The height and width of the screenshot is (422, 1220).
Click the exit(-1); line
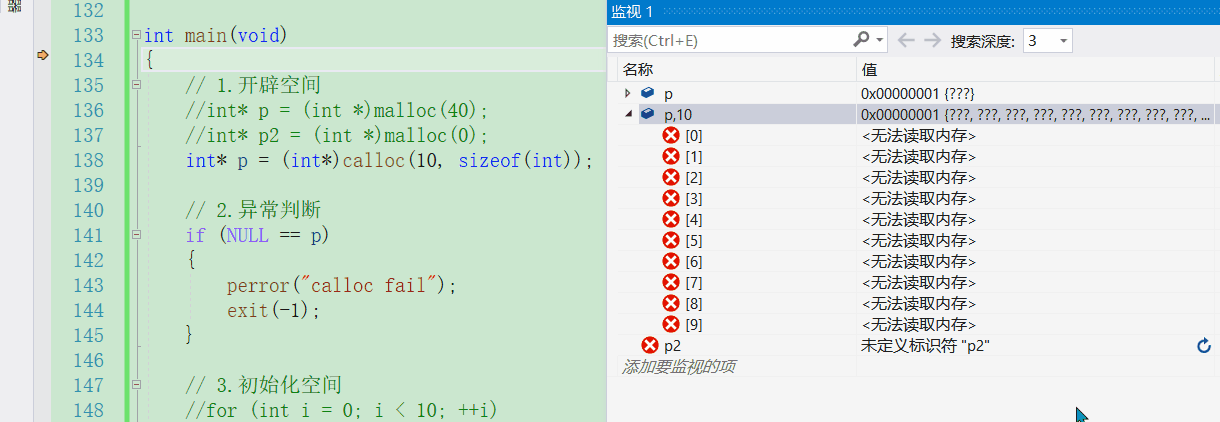(x=273, y=310)
